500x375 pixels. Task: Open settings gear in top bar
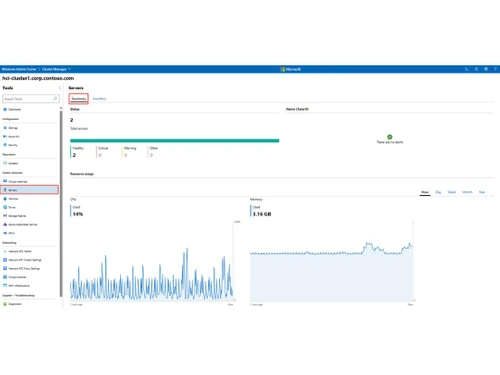(x=486, y=69)
